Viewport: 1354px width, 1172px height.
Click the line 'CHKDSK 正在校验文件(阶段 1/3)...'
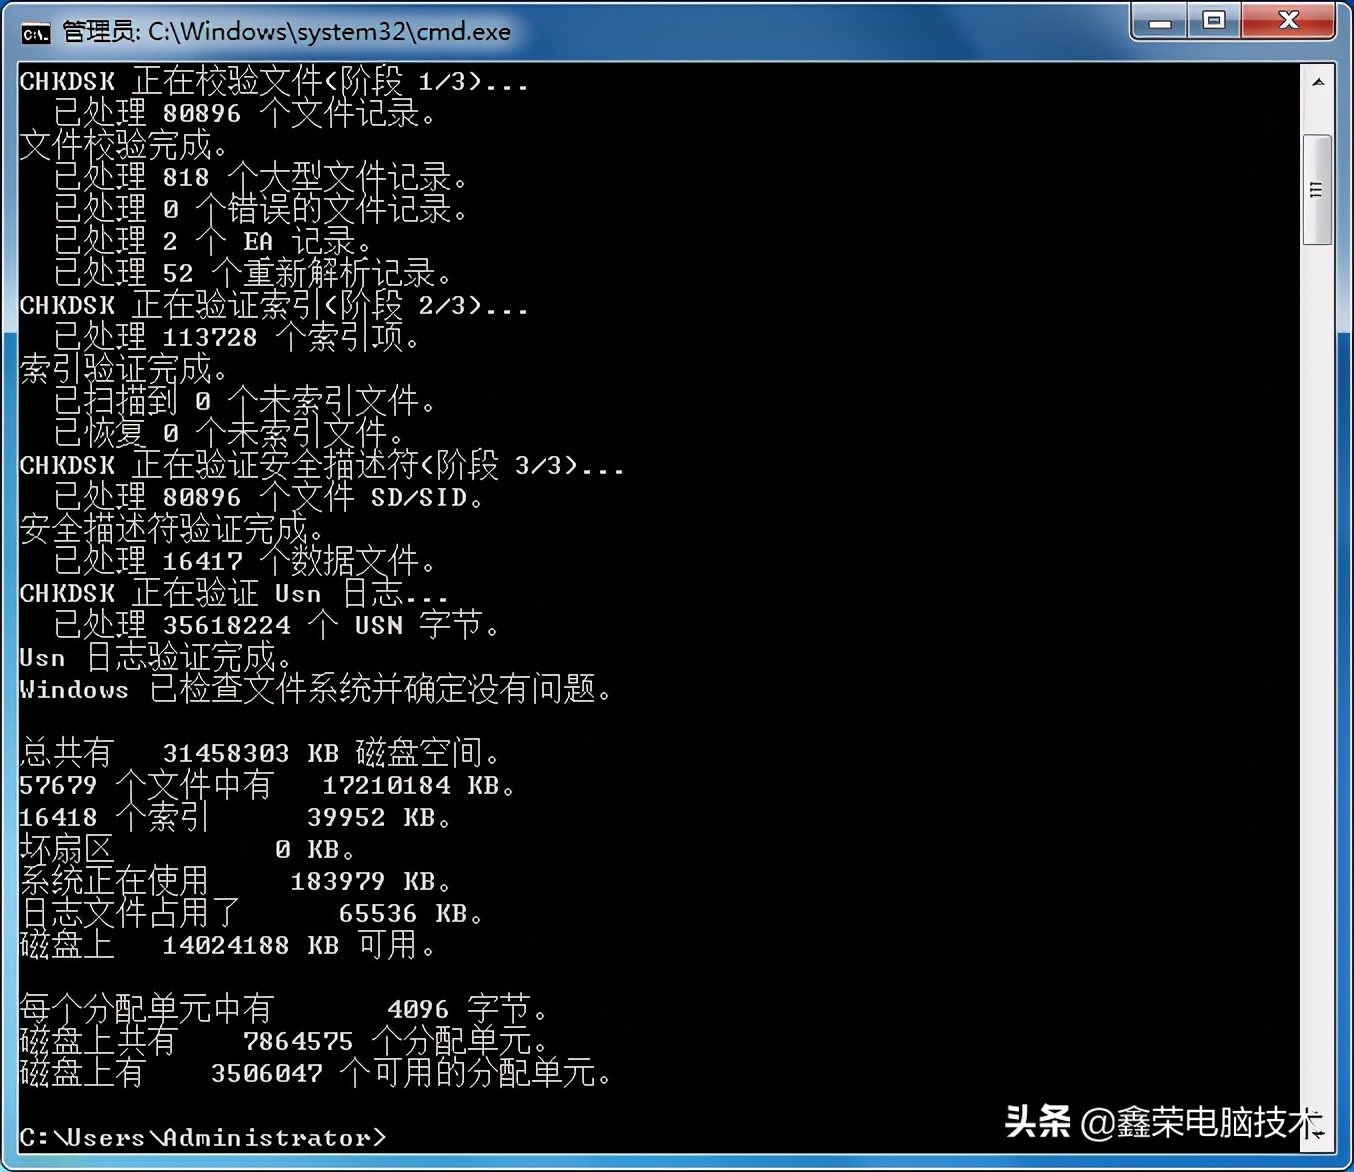[274, 81]
